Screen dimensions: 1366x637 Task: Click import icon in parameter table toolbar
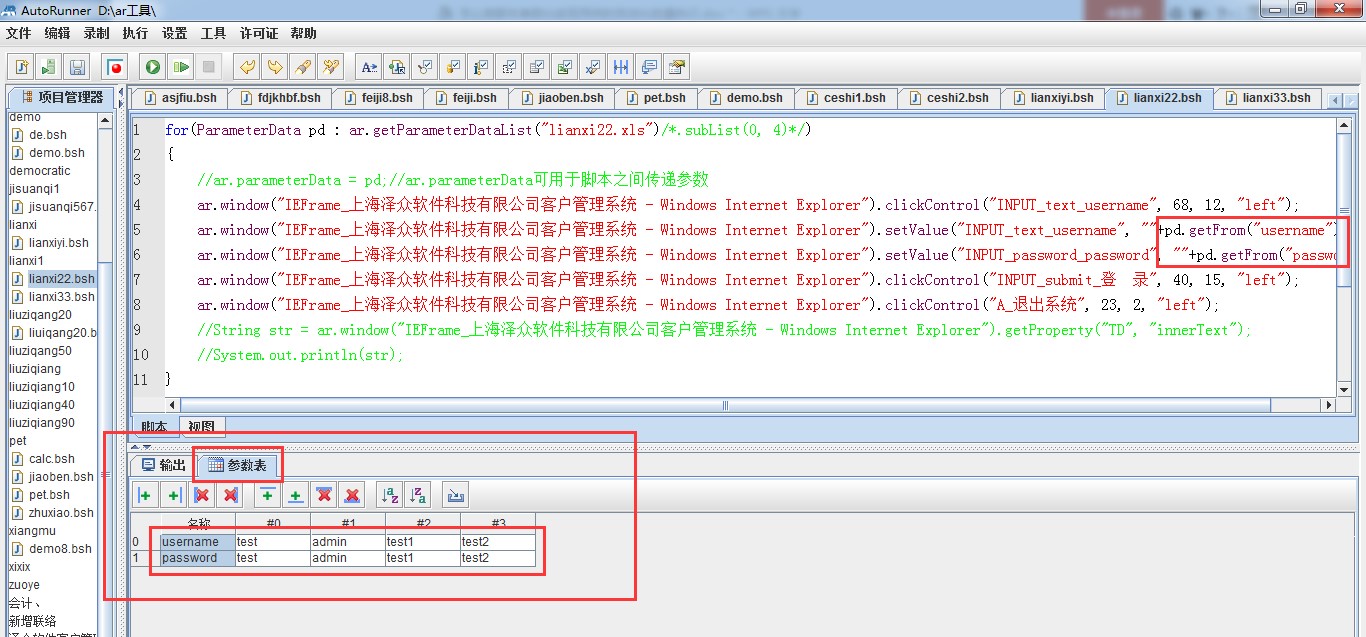click(x=455, y=495)
